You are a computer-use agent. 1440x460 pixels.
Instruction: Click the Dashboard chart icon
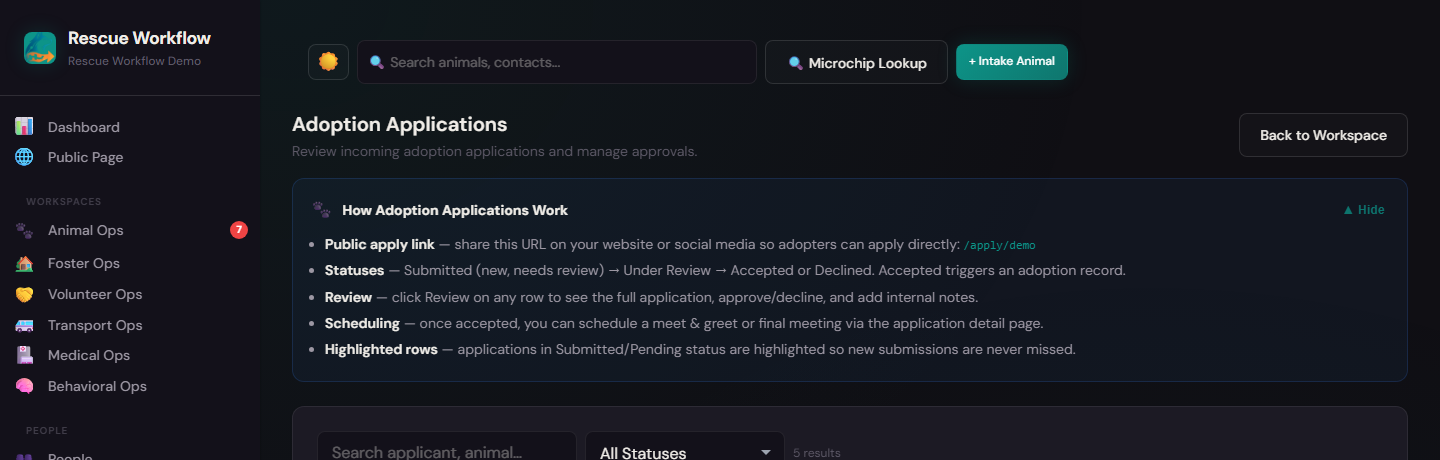pos(24,127)
